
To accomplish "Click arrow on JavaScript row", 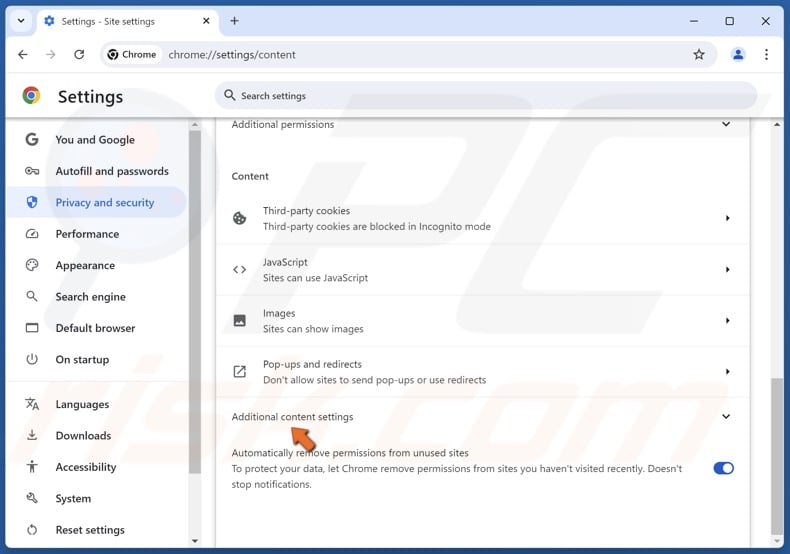I will pos(728,269).
